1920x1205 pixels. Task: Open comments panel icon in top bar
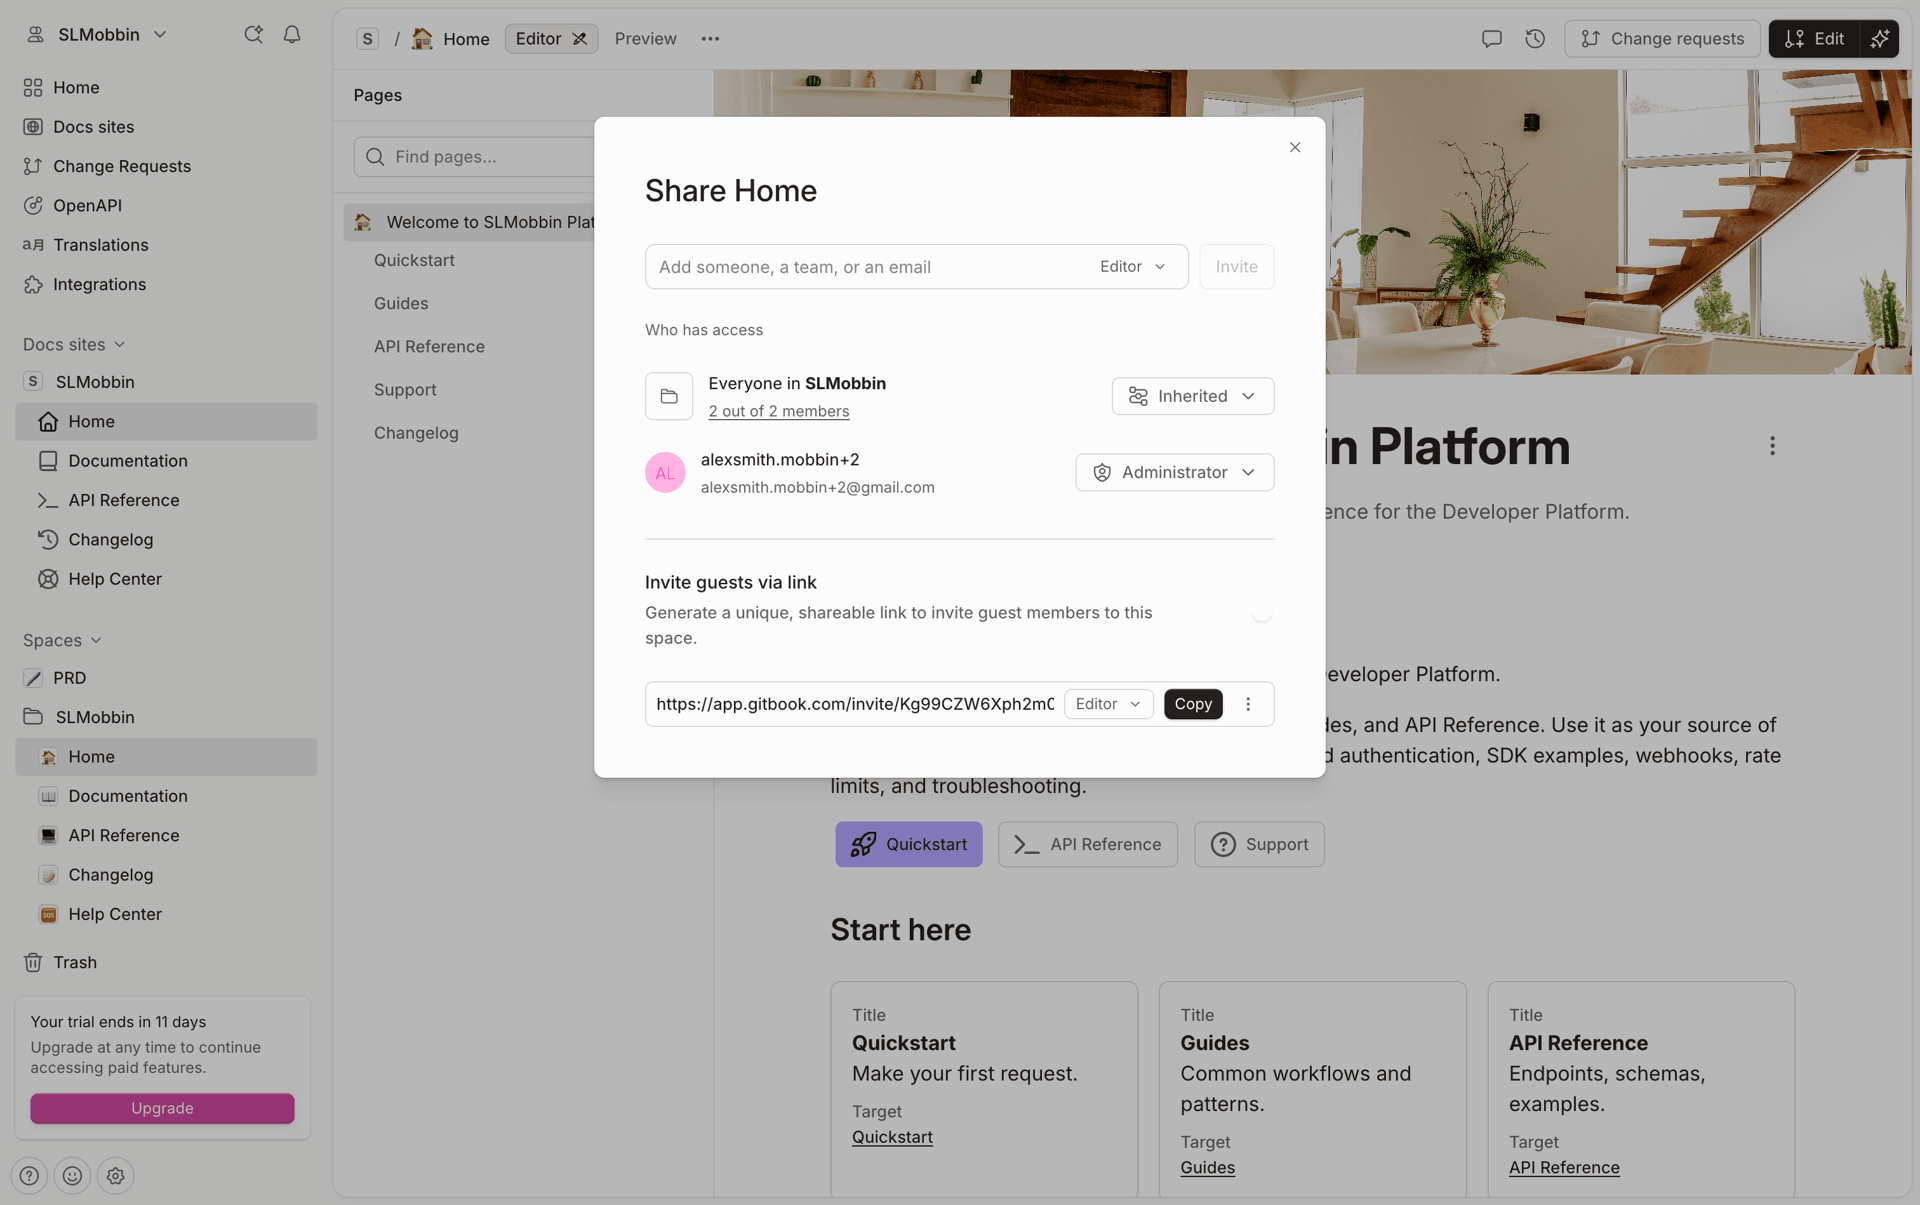(x=1491, y=39)
